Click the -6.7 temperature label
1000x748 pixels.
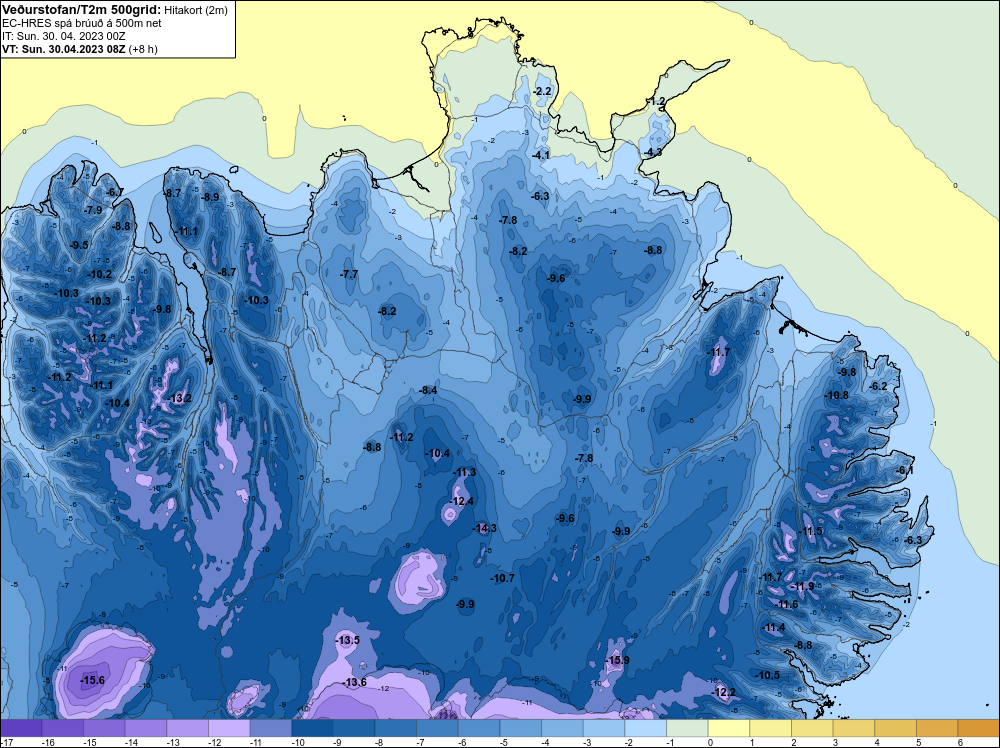[115, 192]
